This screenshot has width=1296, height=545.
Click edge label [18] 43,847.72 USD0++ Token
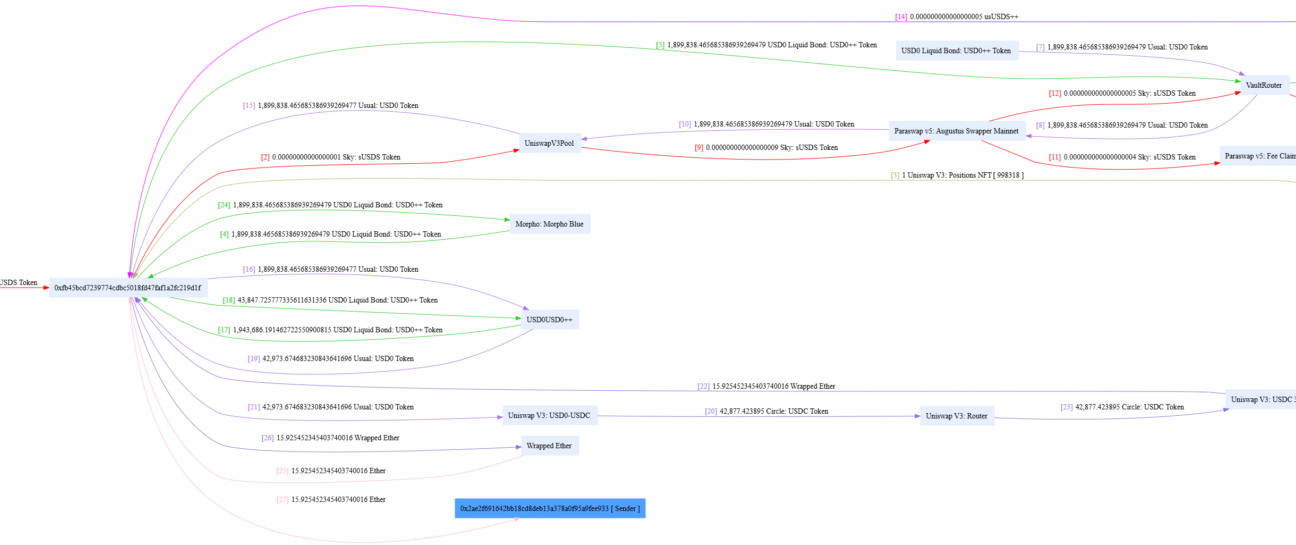pos(330,300)
